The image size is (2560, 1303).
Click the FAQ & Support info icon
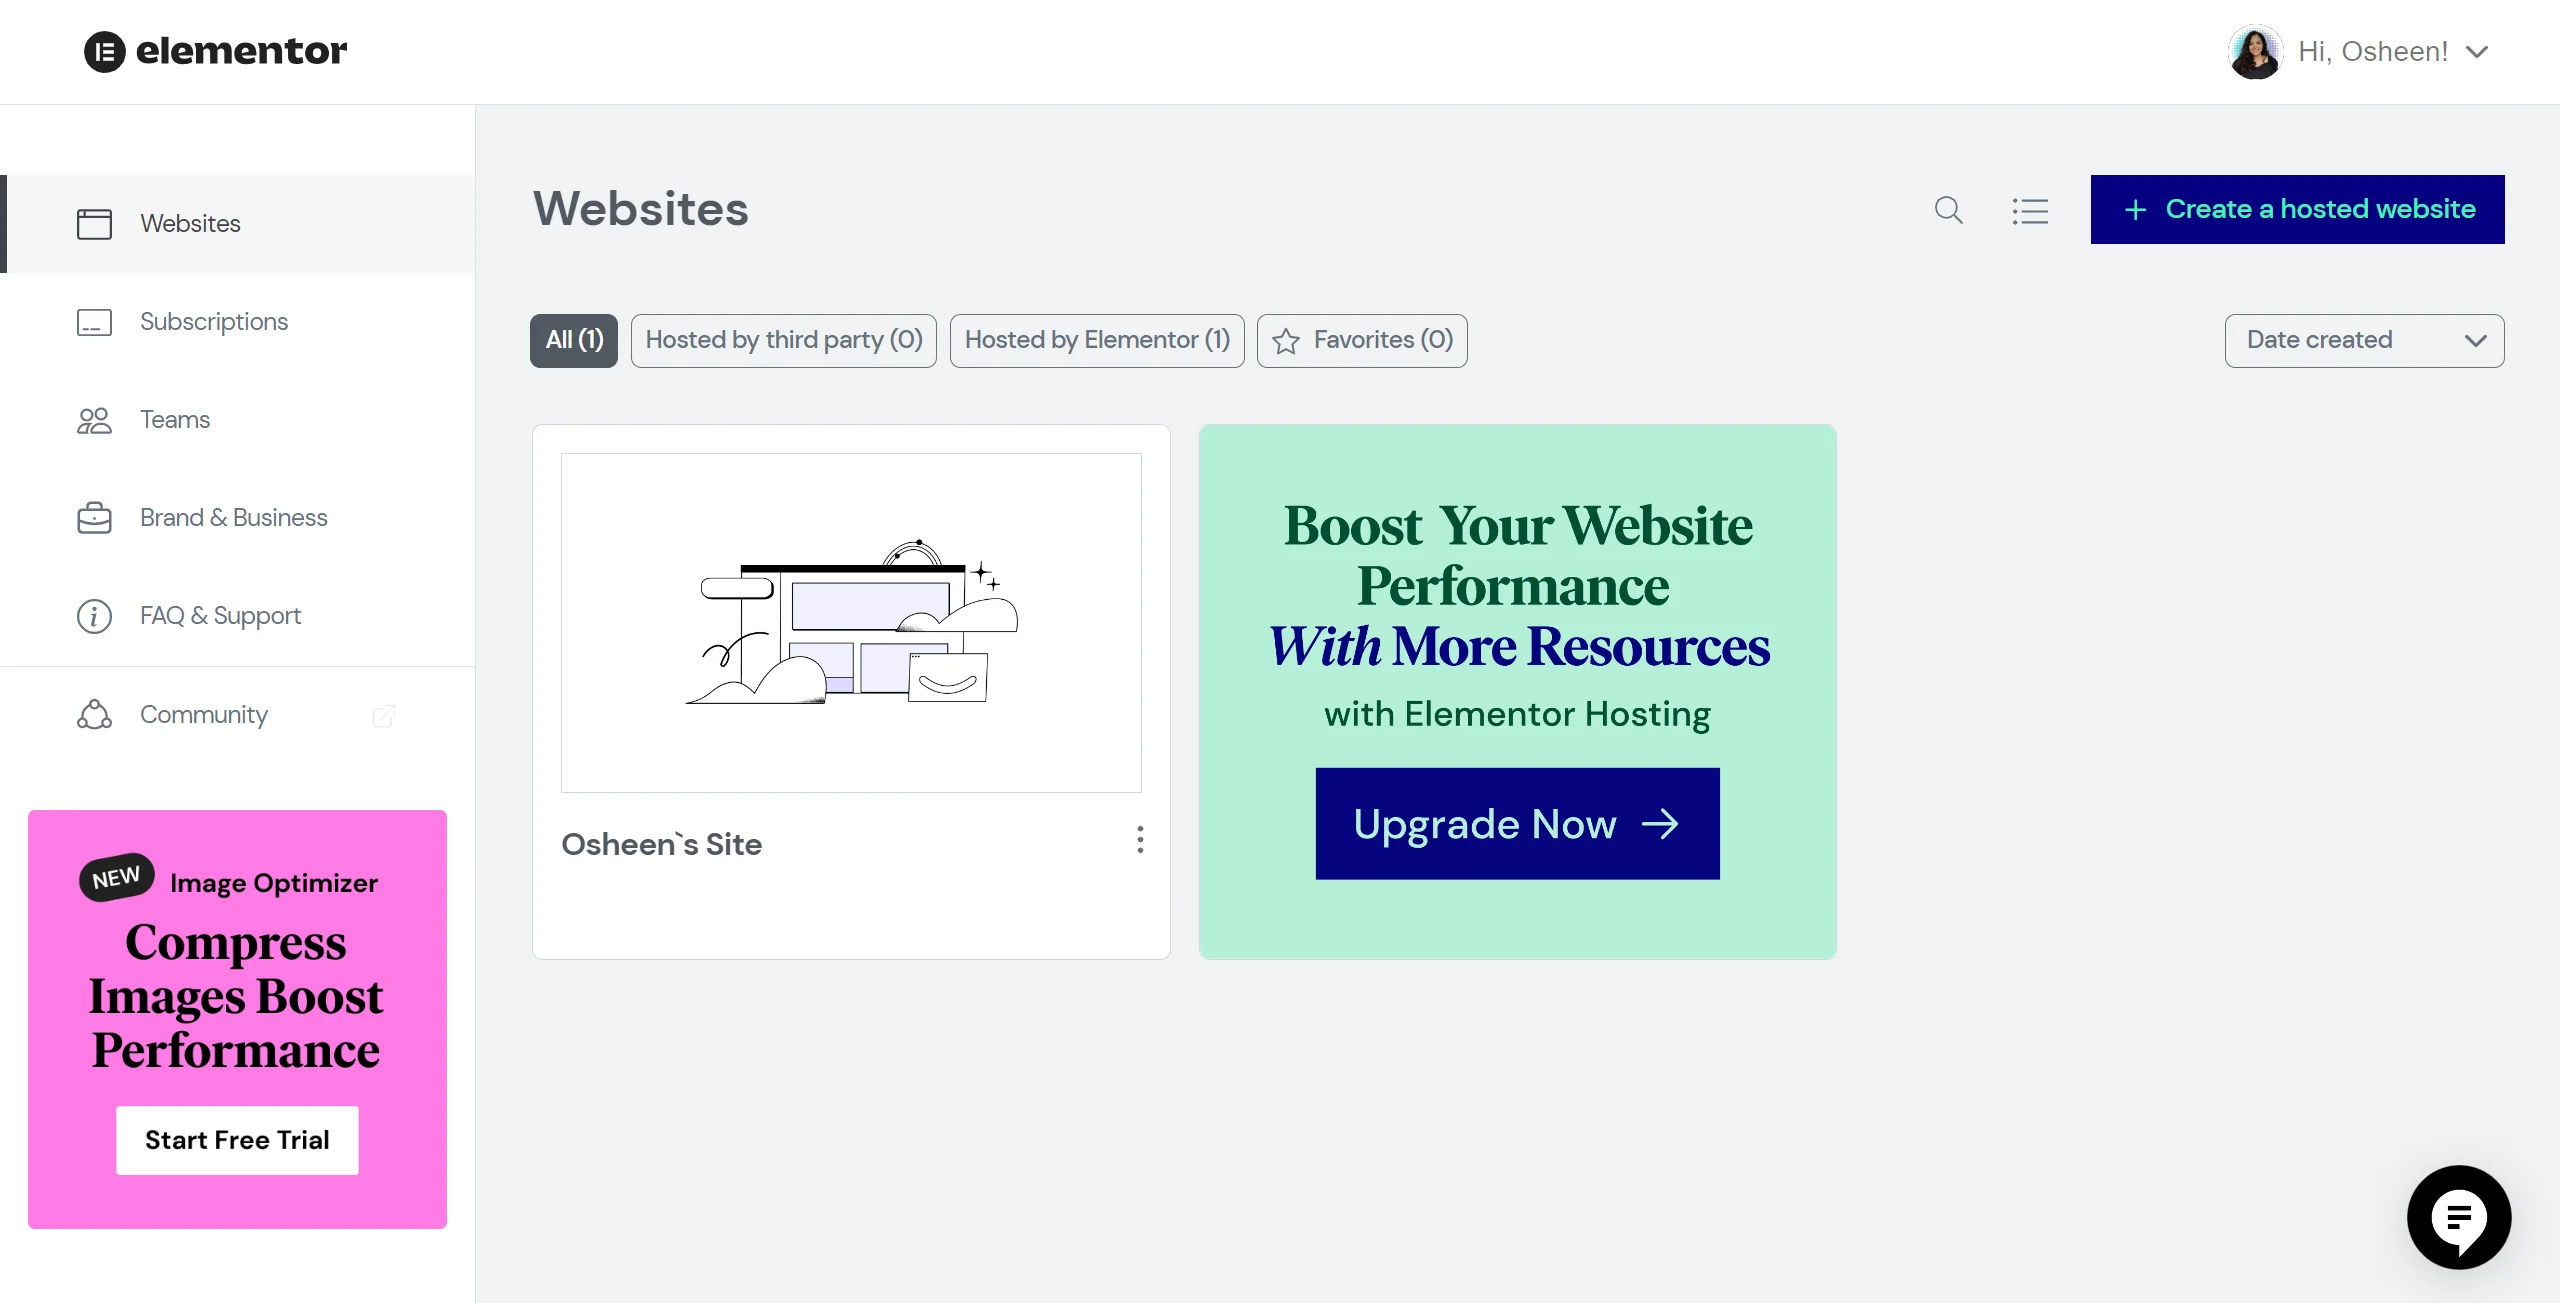click(94, 616)
